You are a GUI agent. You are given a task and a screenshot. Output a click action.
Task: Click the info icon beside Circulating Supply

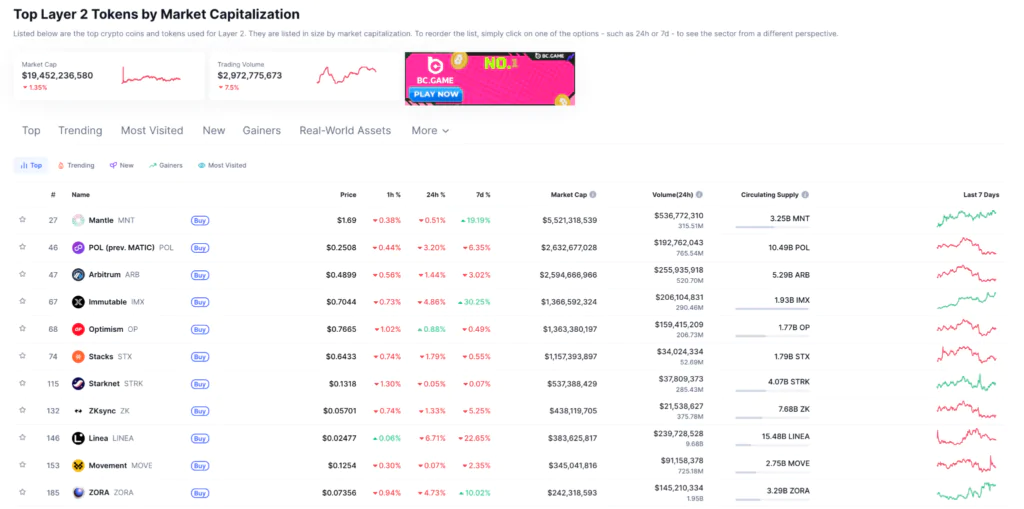click(805, 195)
